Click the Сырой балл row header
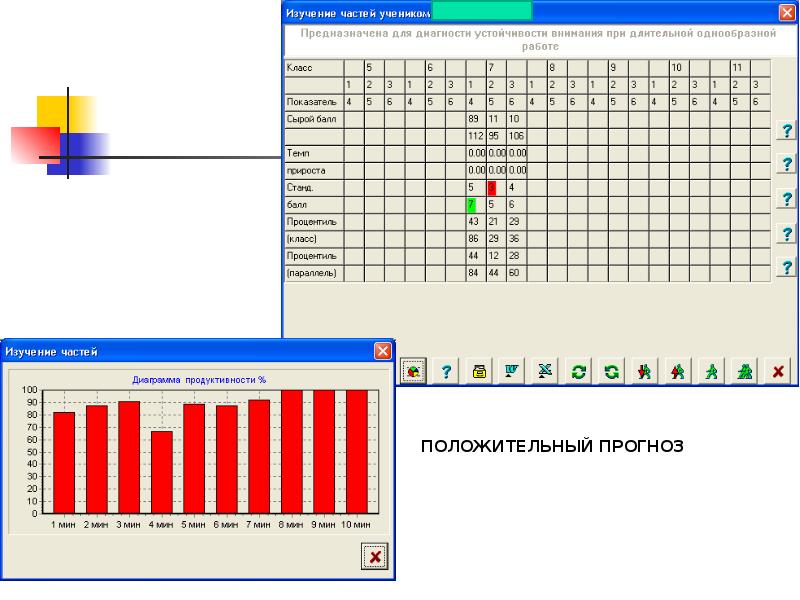Image resolution: width=800 pixels, height=600 pixels. (x=314, y=119)
